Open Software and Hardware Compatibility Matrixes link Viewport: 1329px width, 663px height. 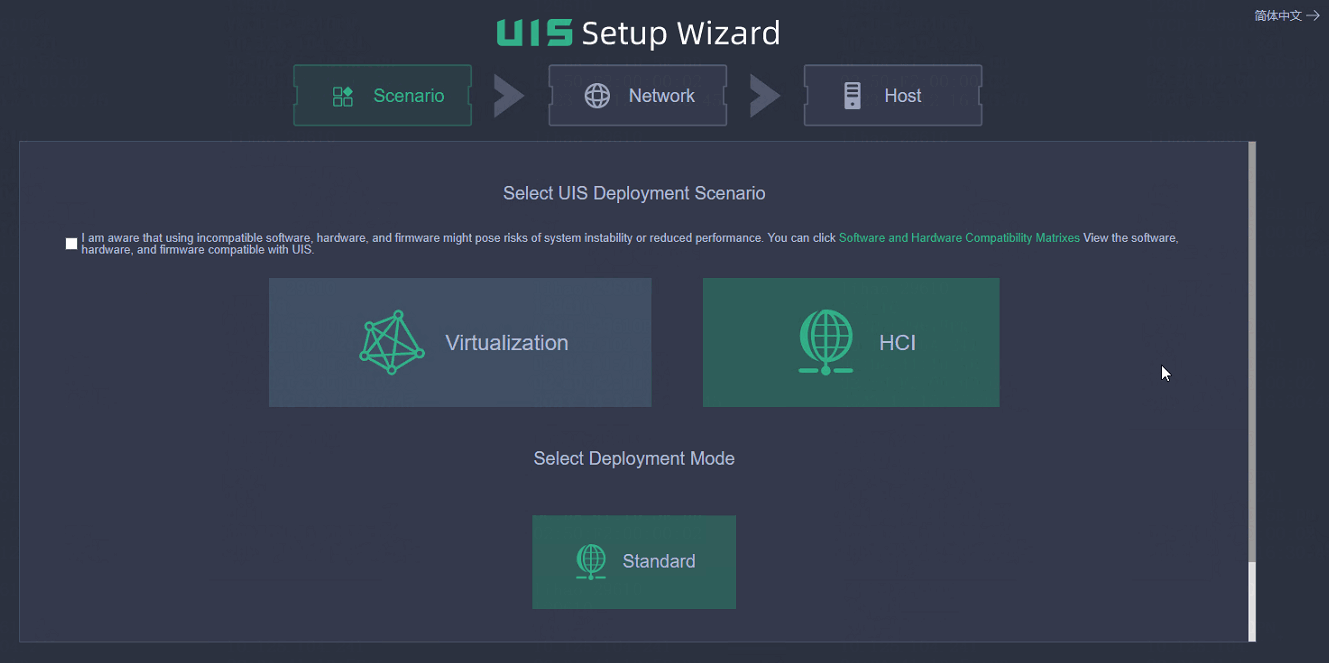(x=959, y=238)
